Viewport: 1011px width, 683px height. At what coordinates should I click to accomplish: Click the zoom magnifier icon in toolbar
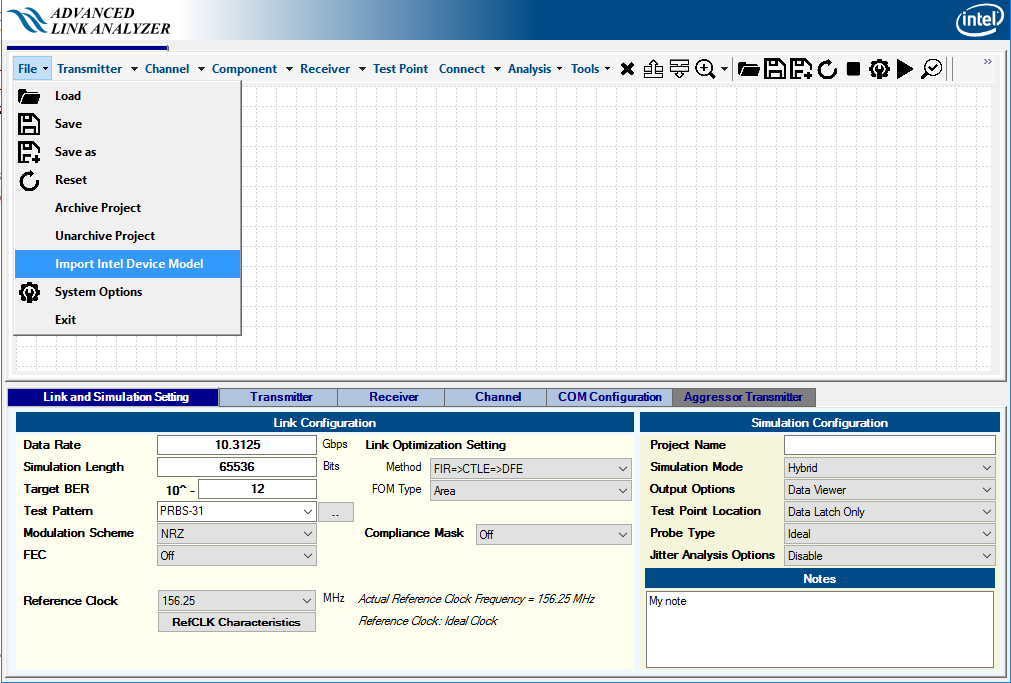[705, 69]
